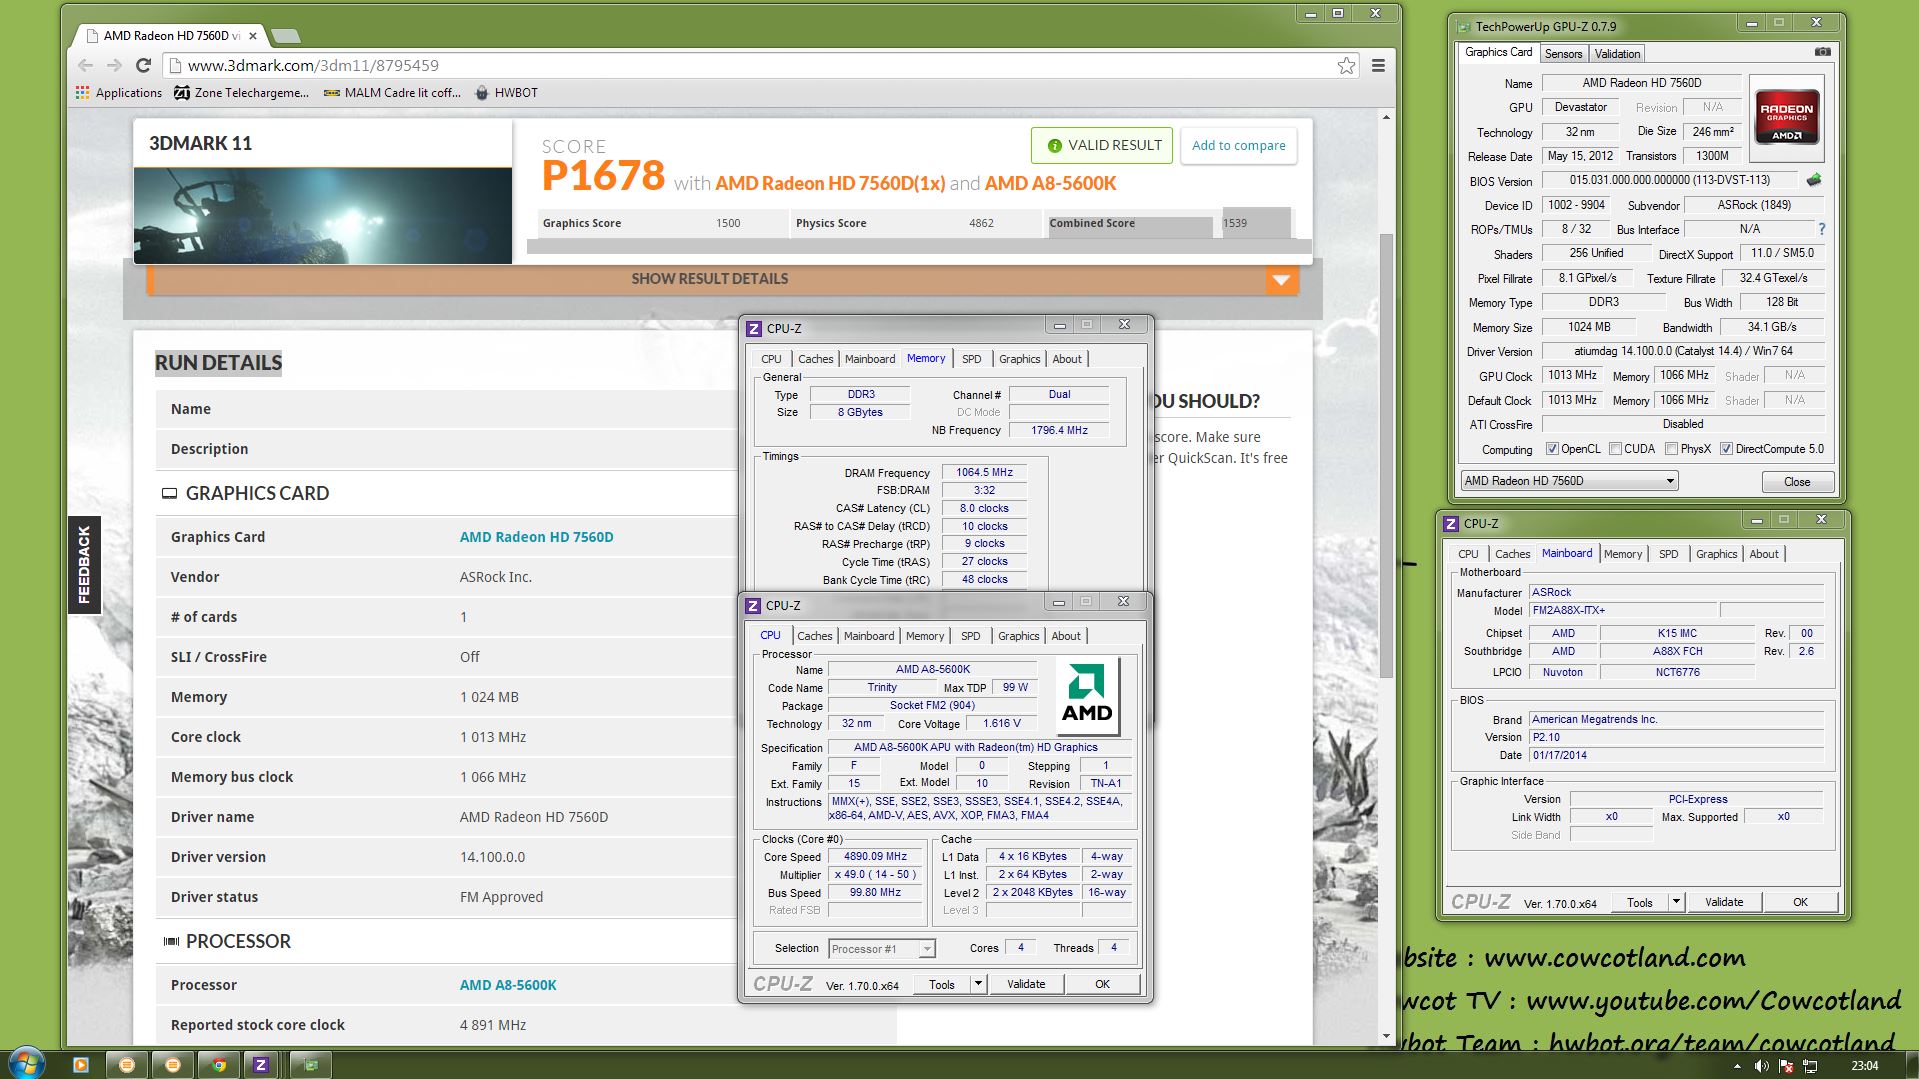The image size is (1919, 1079).
Task: Open the Graphics tab in the CPU-Z mainboard window
Action: coord(1716,554)
